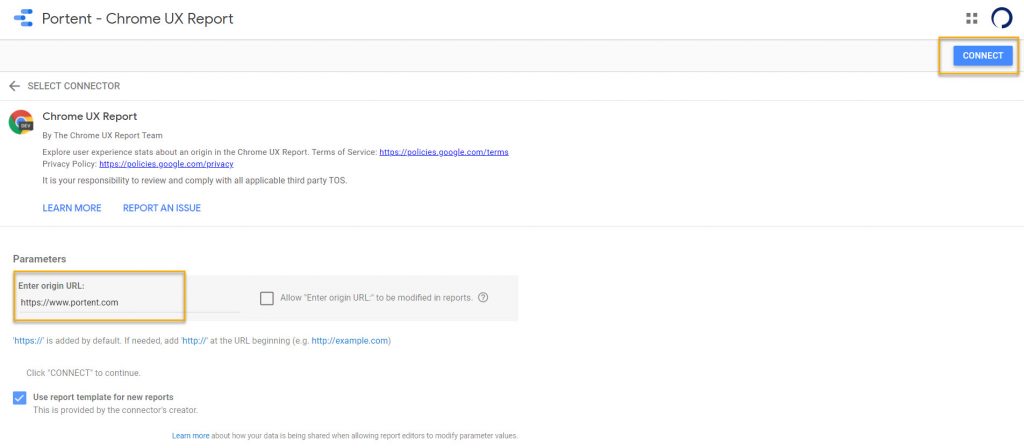
Task: Go back using the arrow beside Select Connector
Action: 14,86
